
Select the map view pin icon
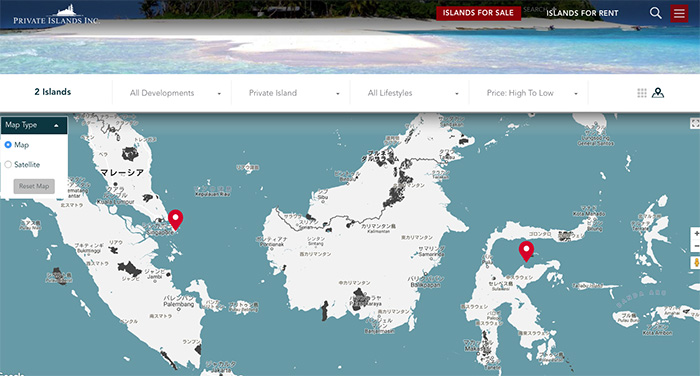pos(658,93)
